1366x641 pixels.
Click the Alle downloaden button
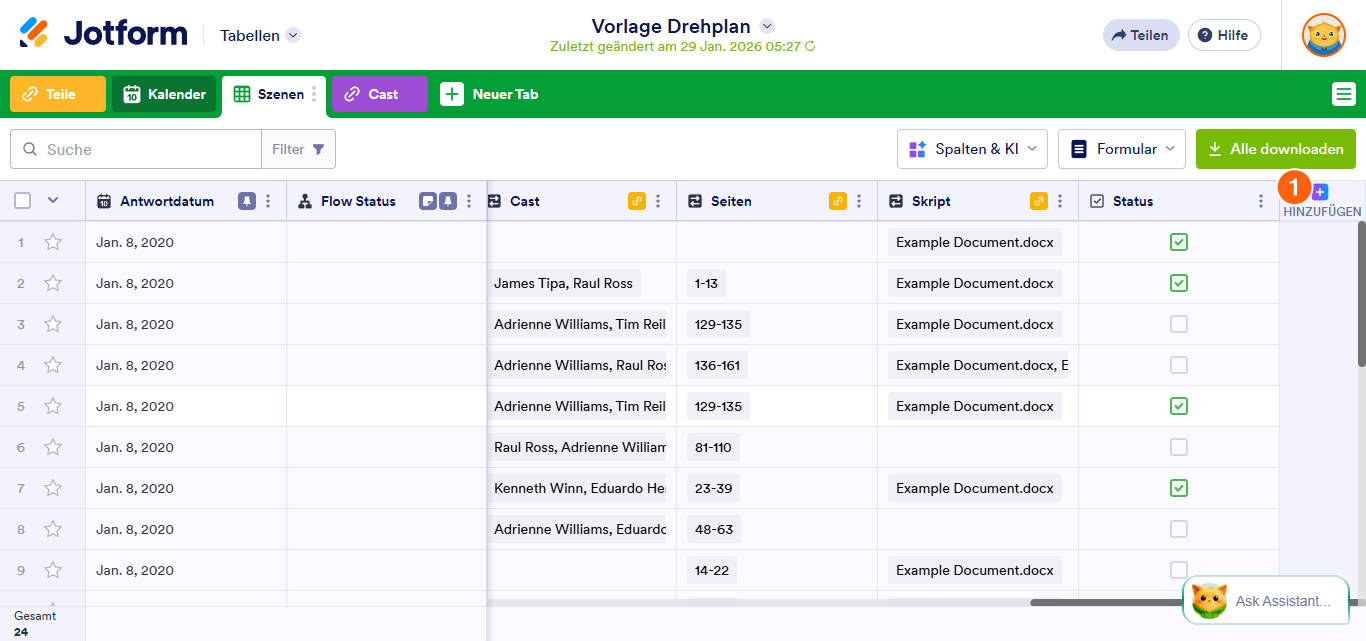pos(1275,149)
